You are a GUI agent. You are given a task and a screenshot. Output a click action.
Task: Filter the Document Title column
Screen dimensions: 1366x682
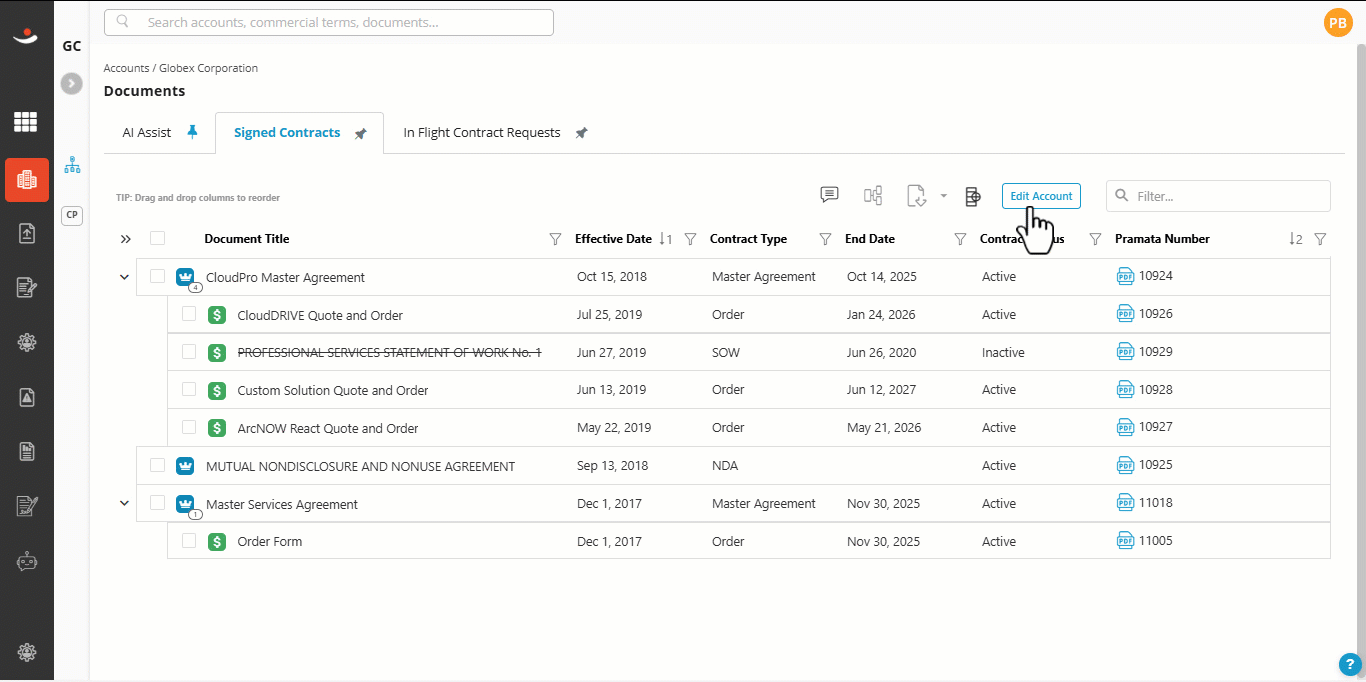coord(556,239)
